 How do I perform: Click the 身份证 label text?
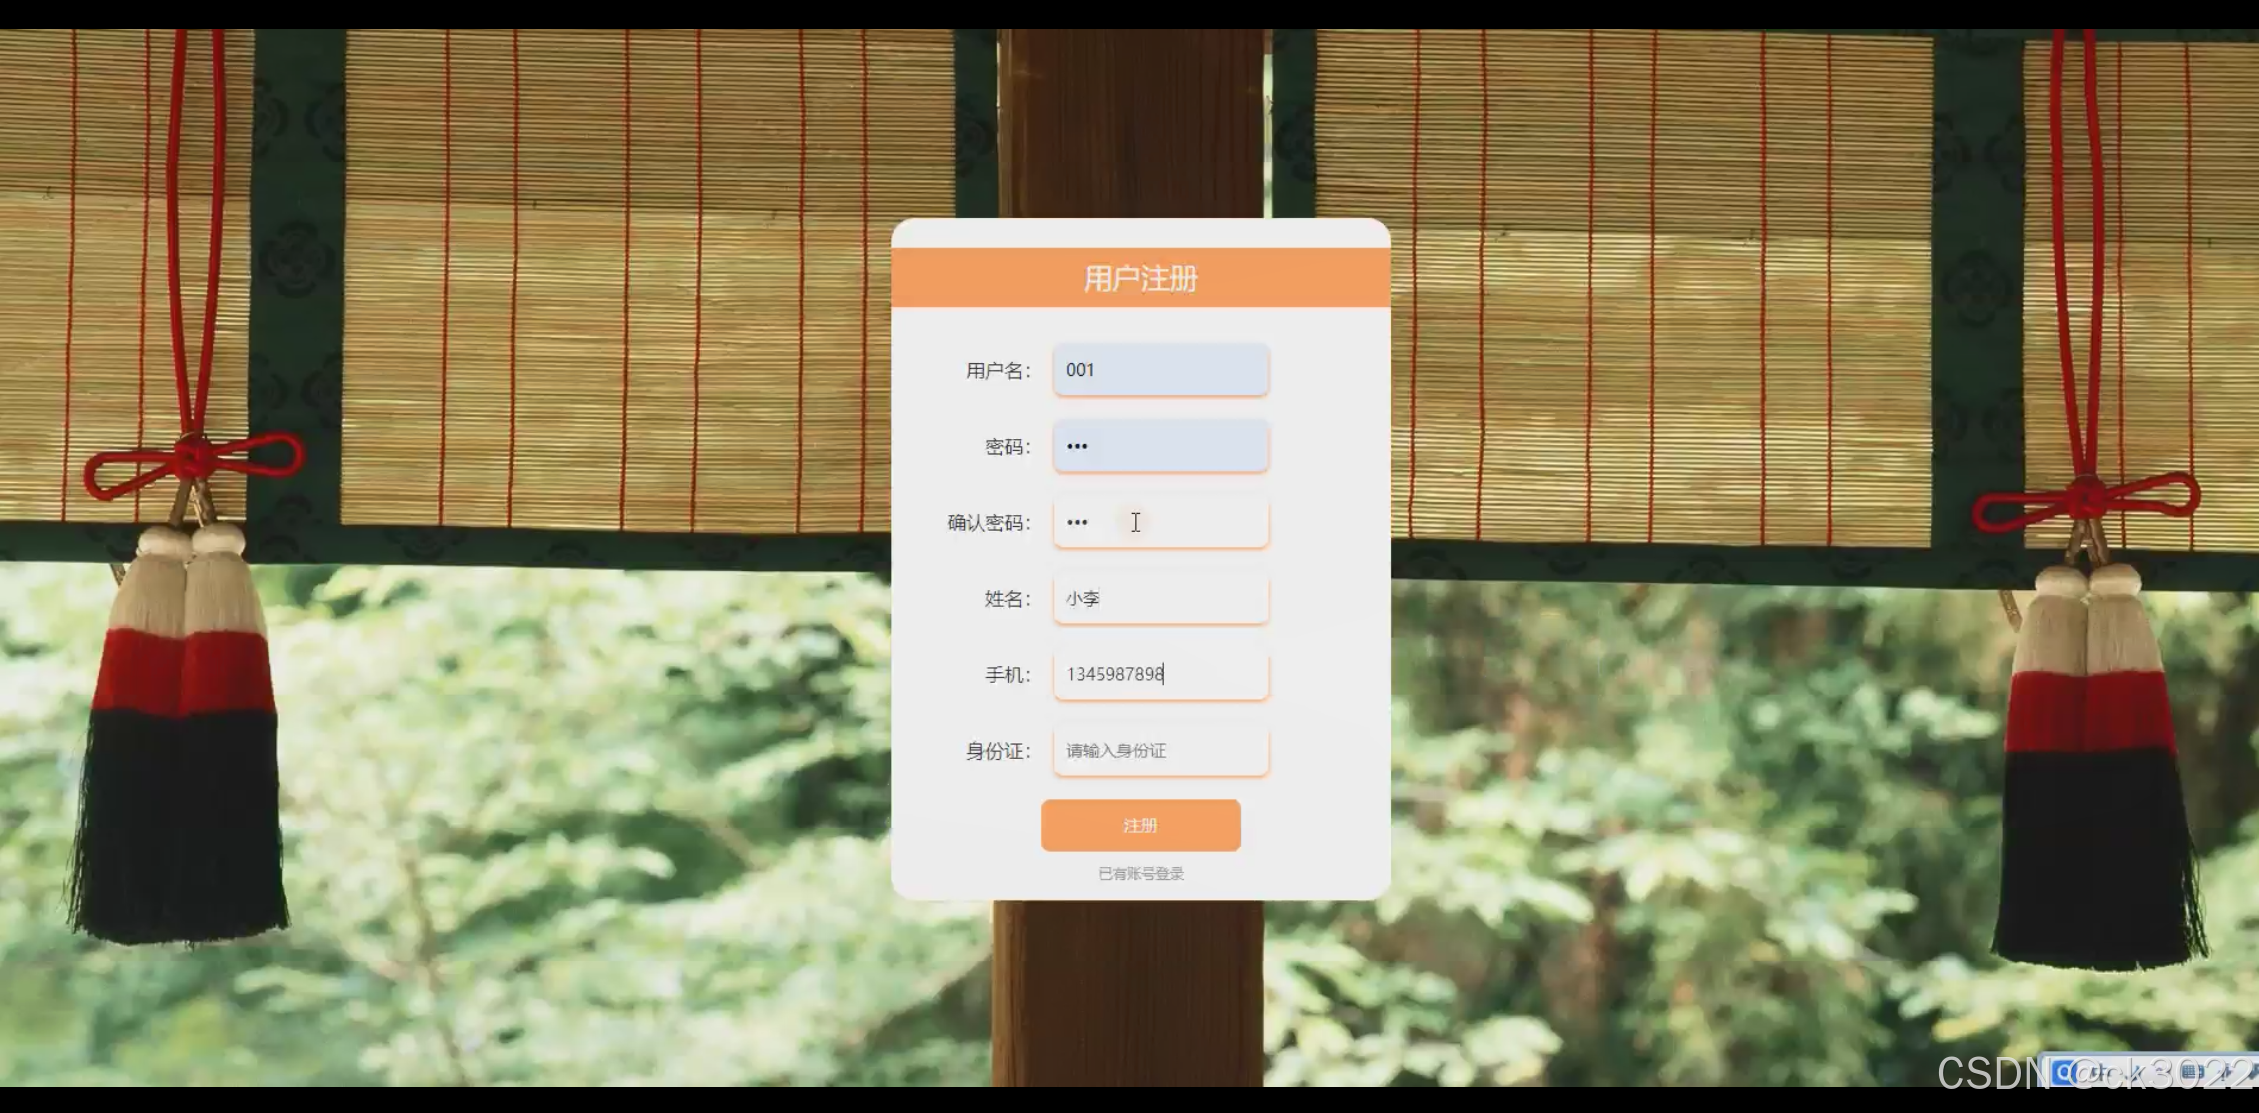point(996,751)
